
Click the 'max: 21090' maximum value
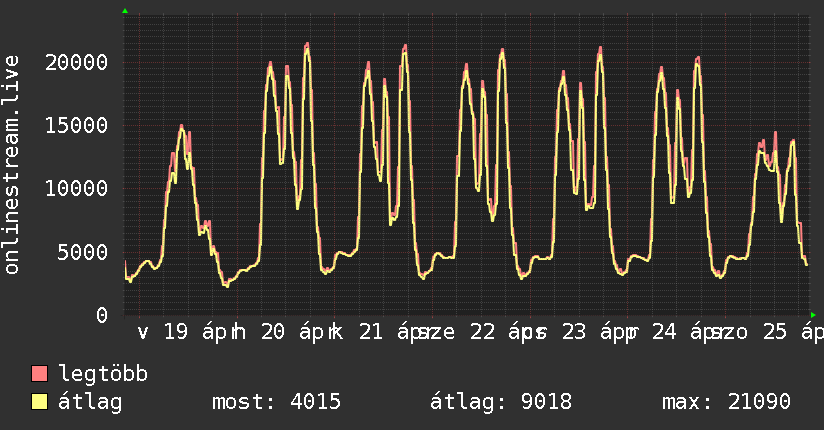[x=726, y=402]
